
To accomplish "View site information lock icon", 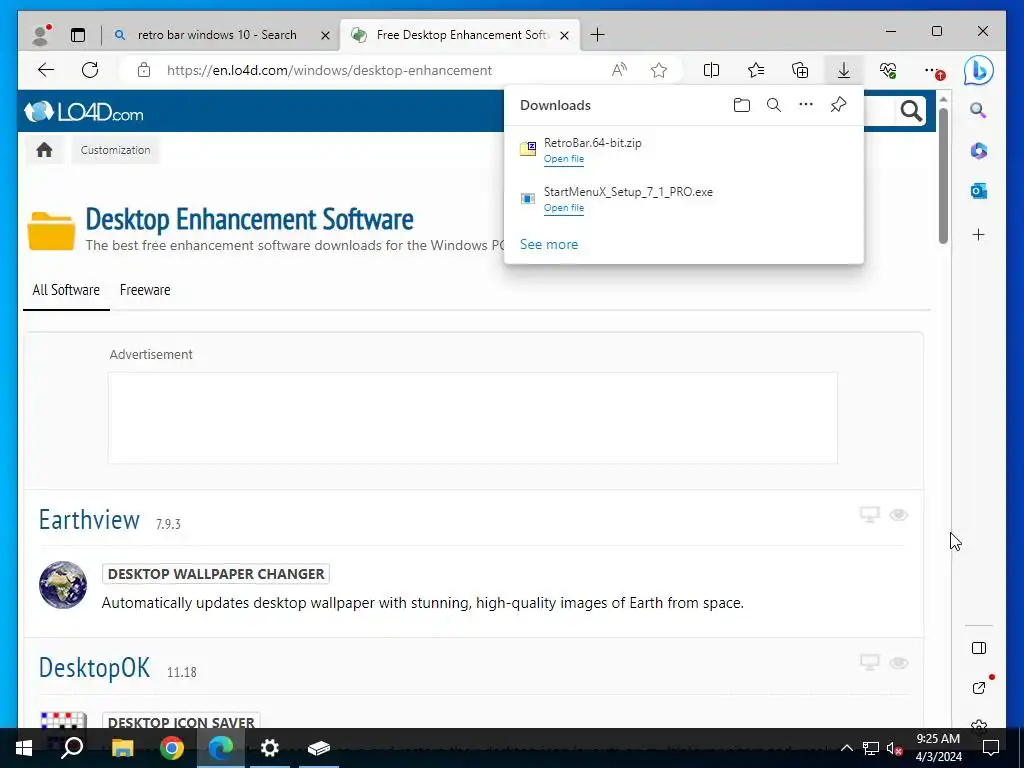I will coord(144,70).
